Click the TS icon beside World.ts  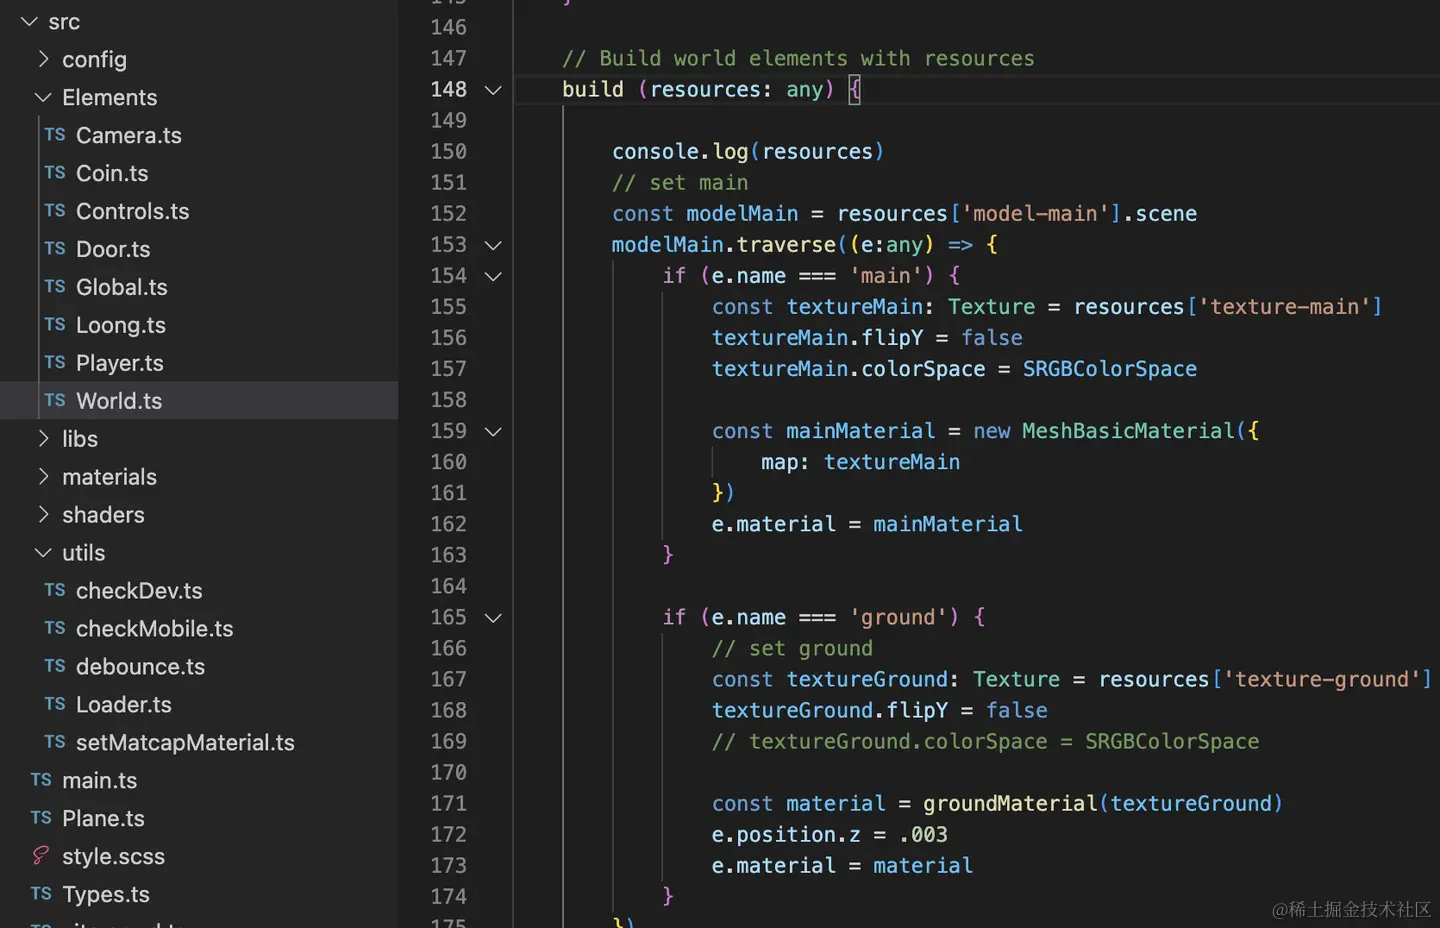pyautogui.click(x=55, y=400)
